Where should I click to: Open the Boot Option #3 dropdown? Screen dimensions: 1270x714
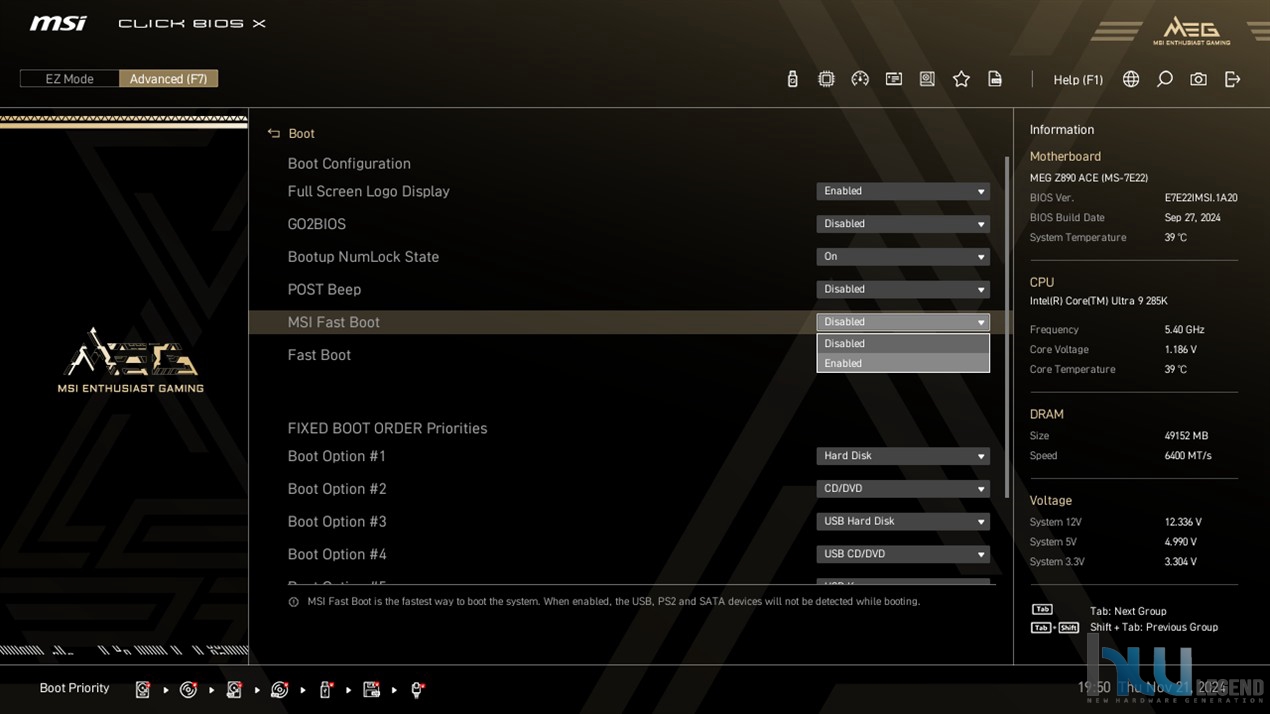click(x=903, y=521)
